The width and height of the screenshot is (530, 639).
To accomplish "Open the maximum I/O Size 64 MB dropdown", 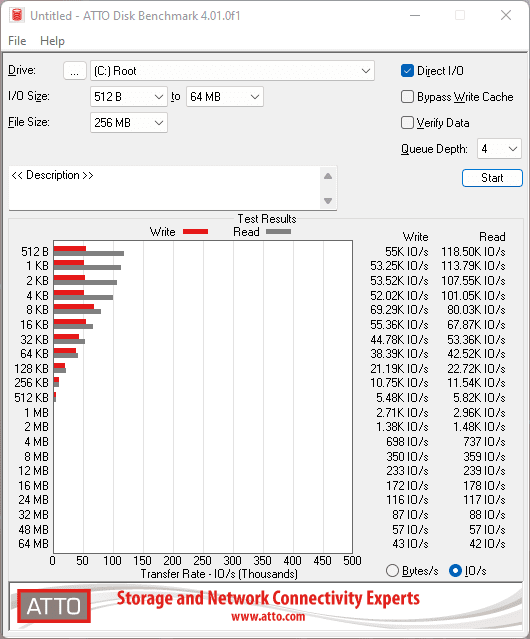I will click(x=225, y=97).
